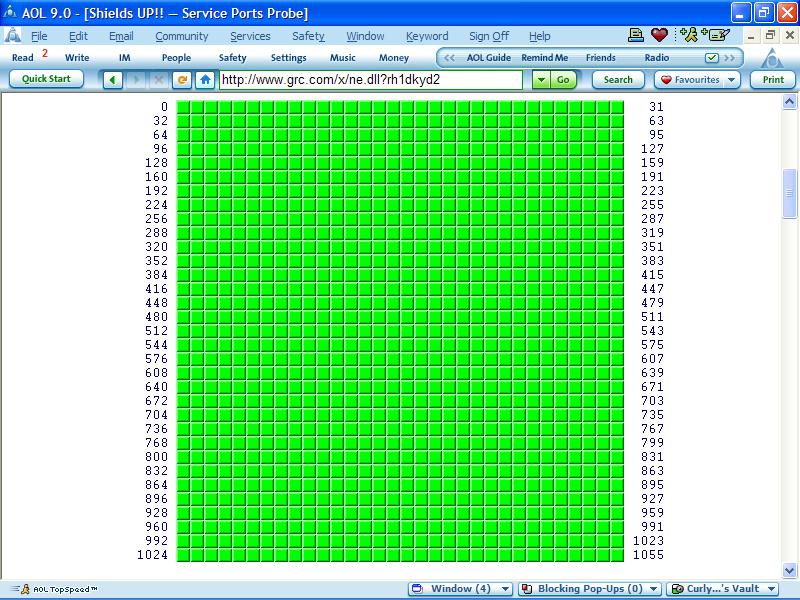
Task: Click Safety toolbar button
Action: point(232,58)
